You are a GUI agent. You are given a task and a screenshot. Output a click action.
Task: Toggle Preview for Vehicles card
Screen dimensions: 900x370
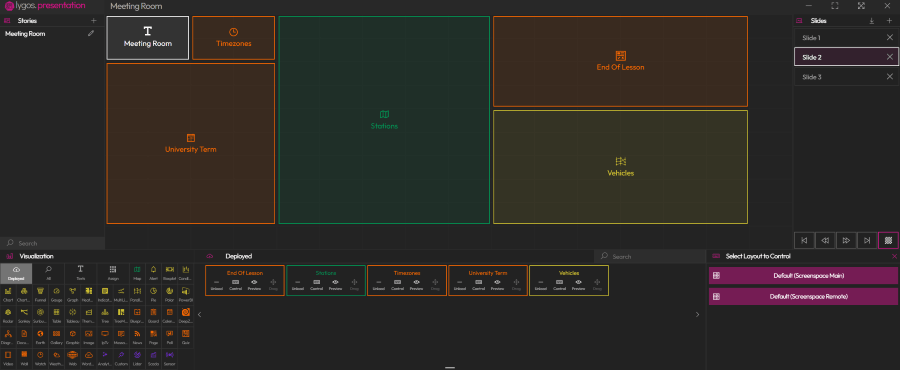coord(578,285)
